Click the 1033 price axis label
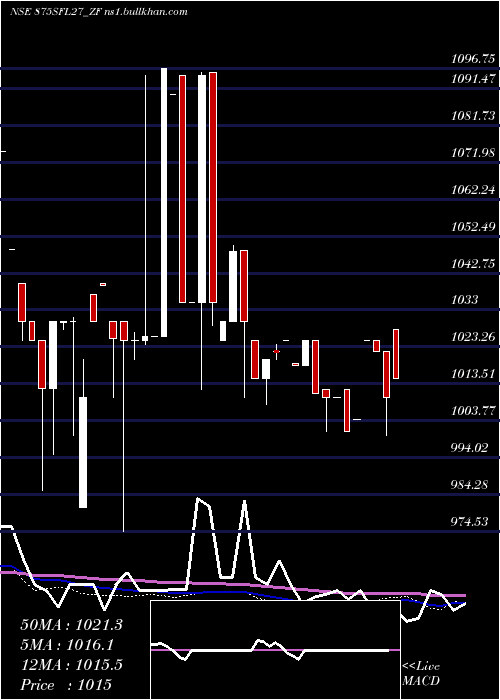 [464, 300]
